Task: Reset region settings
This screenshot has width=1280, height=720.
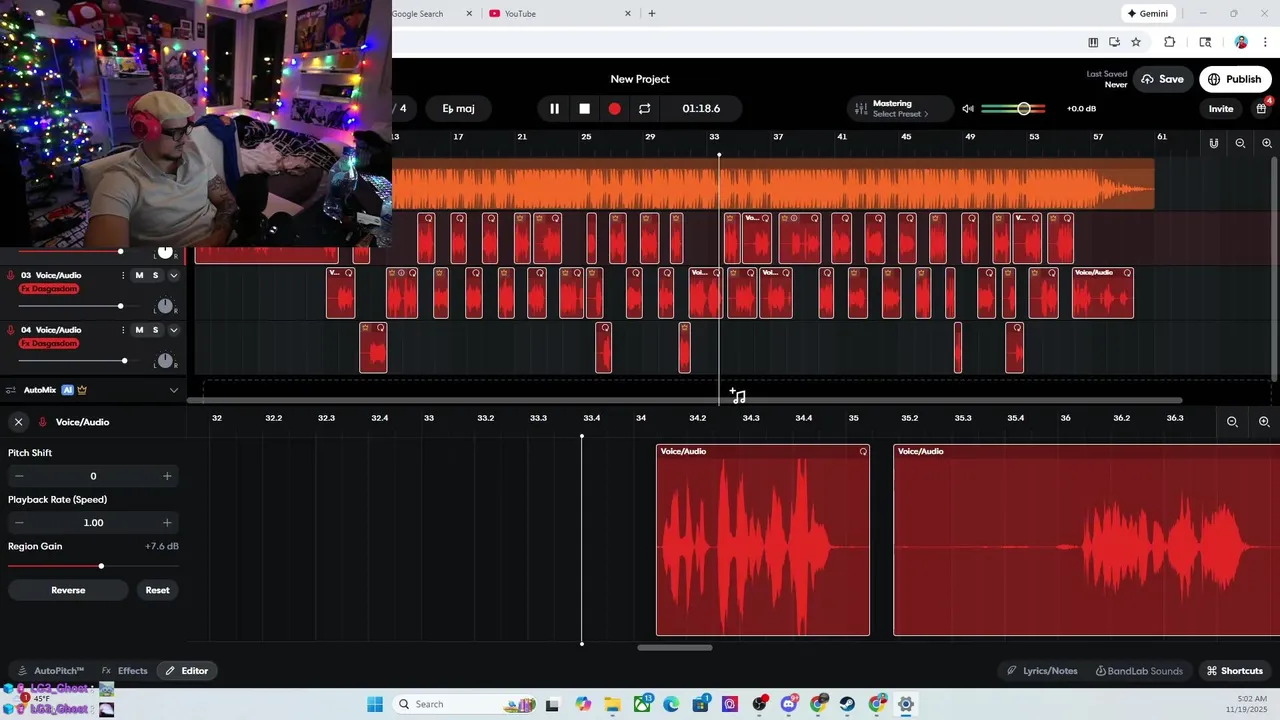Action: [x=157, y=590]
